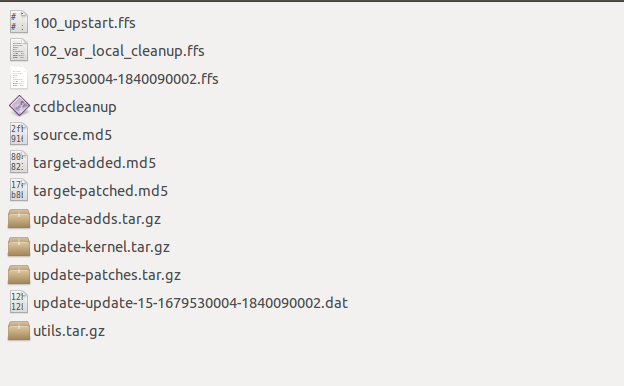The width and height of the screenshot is (624, 386).
Task: Click the utils.tar.gz archive icon
Action: (19, 331)
